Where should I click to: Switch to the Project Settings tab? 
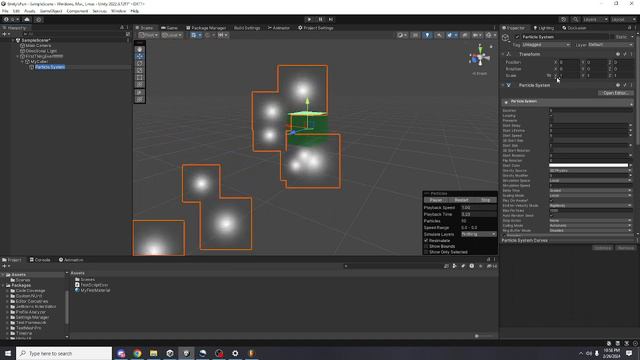[x=316, y=28]
